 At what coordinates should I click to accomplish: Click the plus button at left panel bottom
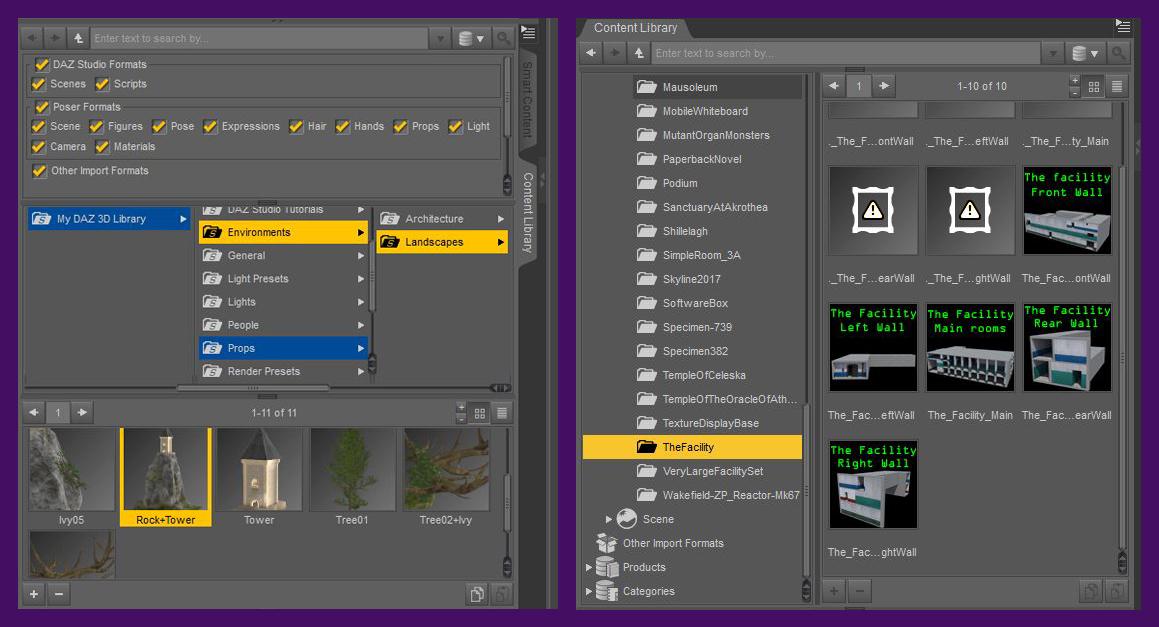34,594
